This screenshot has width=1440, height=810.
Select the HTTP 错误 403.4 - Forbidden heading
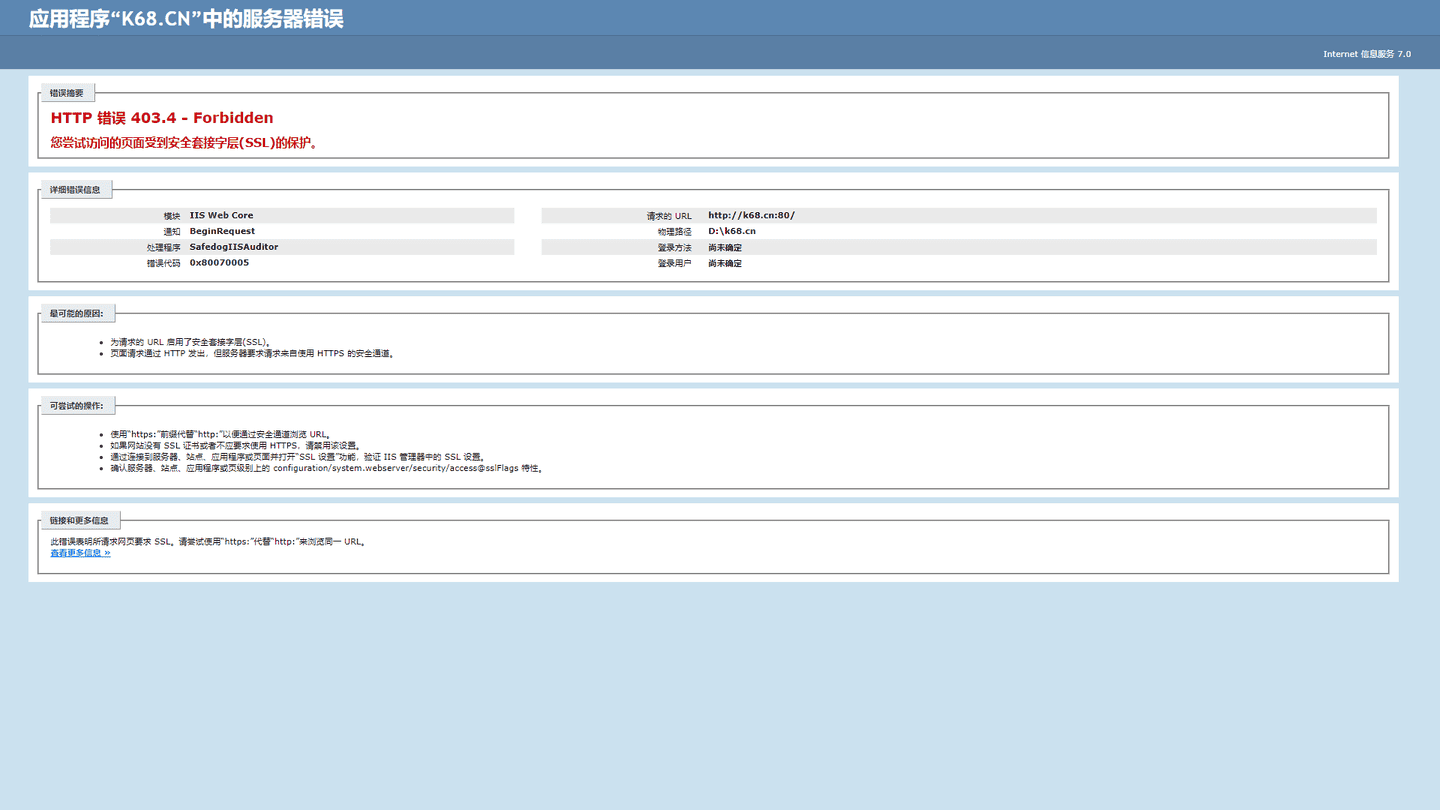coord(162,118)
